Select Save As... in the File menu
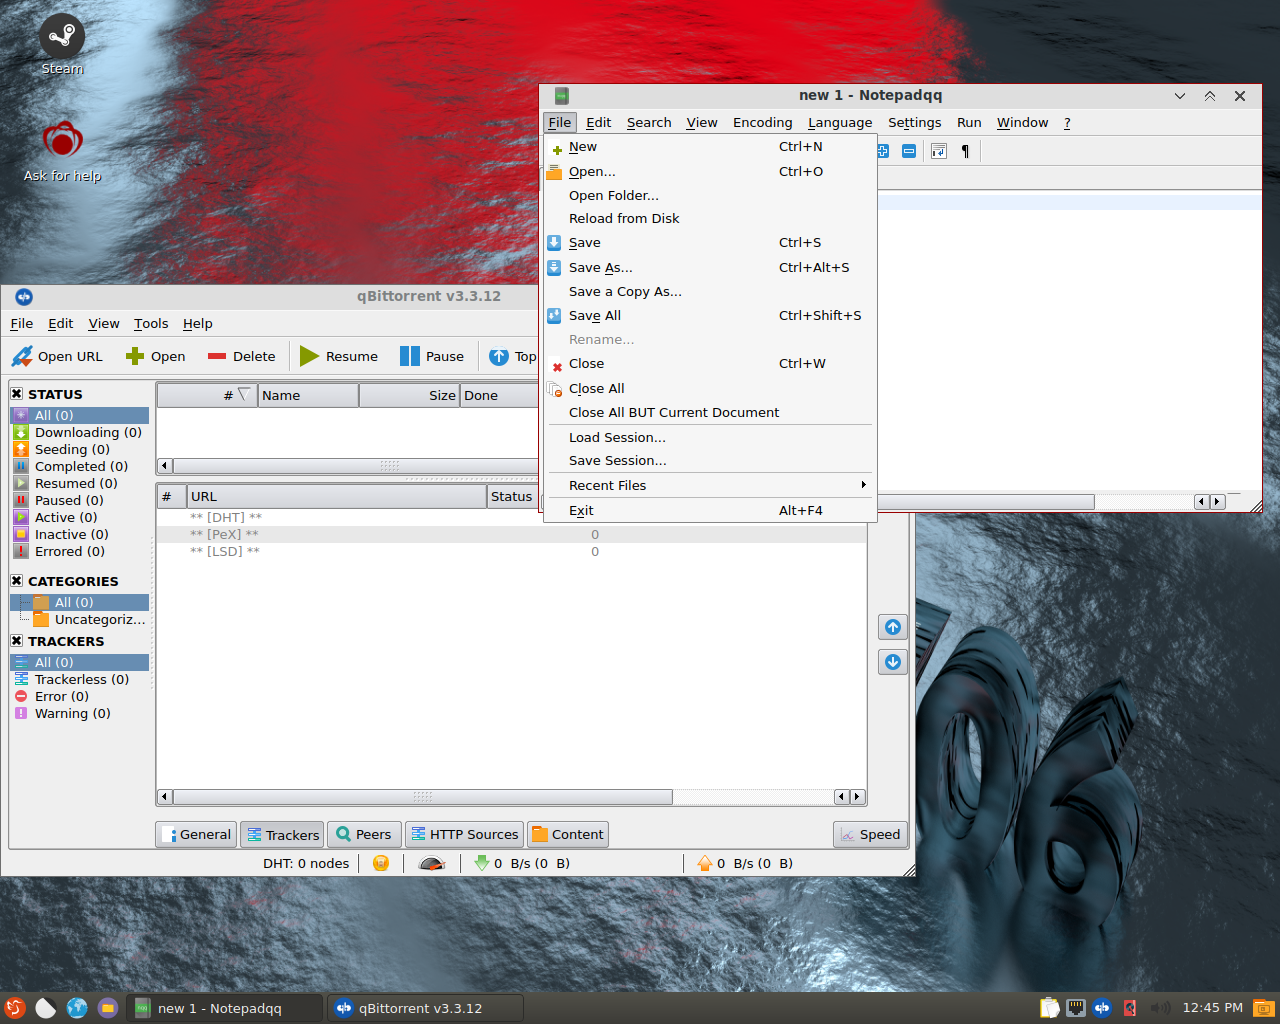1280x1024 pixels. coord(710,267)
